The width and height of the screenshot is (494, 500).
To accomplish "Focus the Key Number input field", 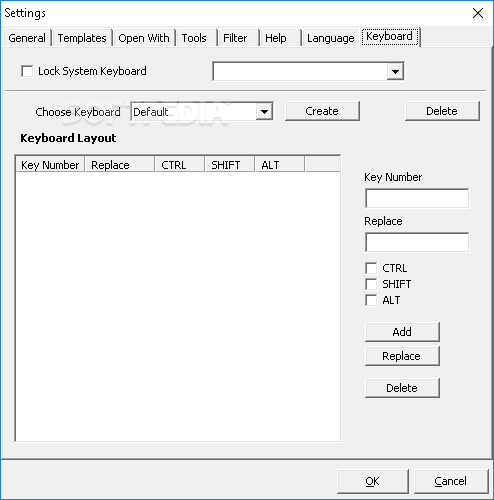I will tap(417, 198).
